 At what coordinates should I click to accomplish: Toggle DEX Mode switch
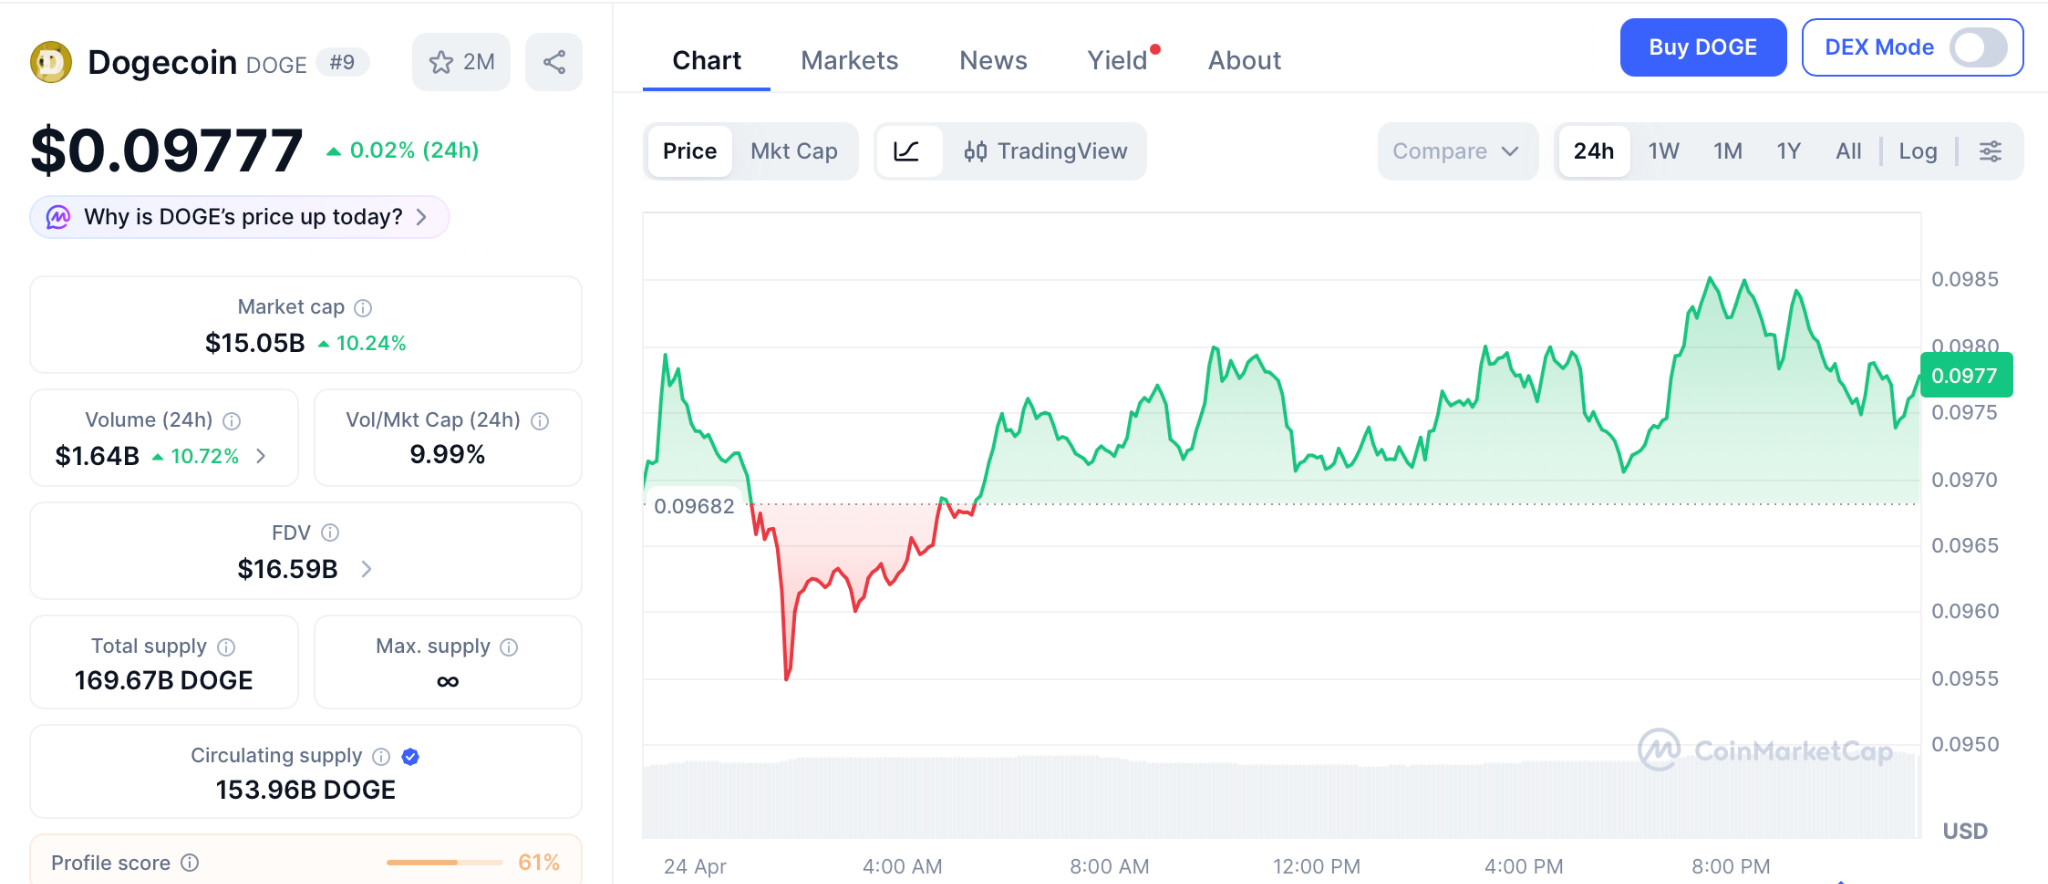(x=1977, y=47)
